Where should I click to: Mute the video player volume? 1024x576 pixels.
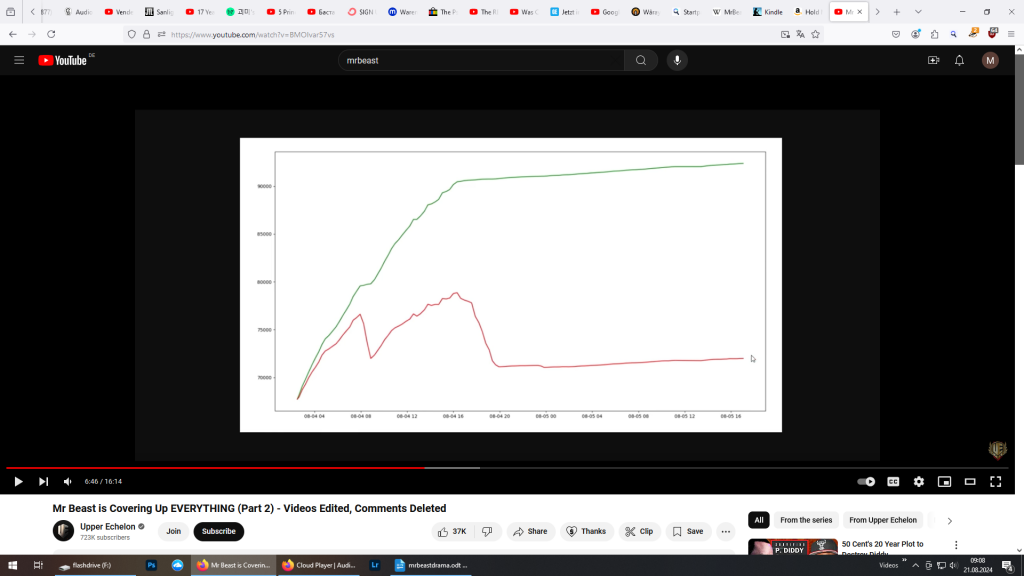click(x=68, y=482)
